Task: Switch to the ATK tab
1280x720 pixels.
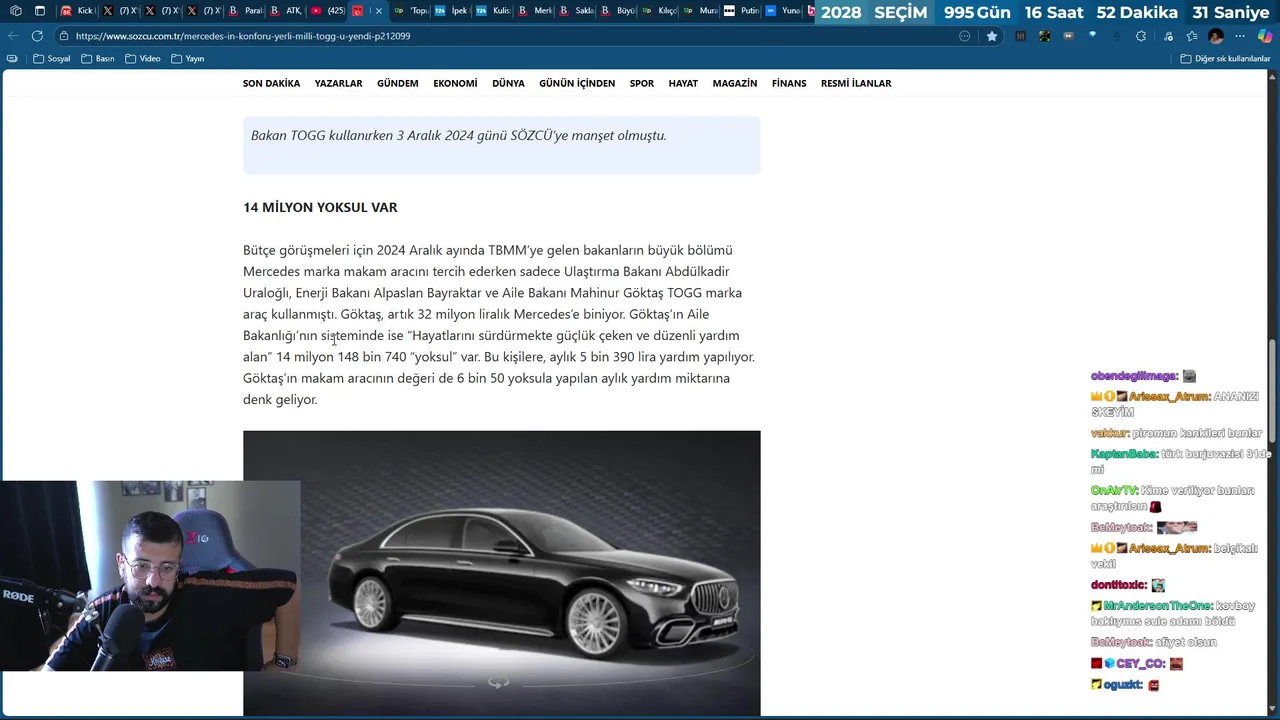Action: coord(286,11)
